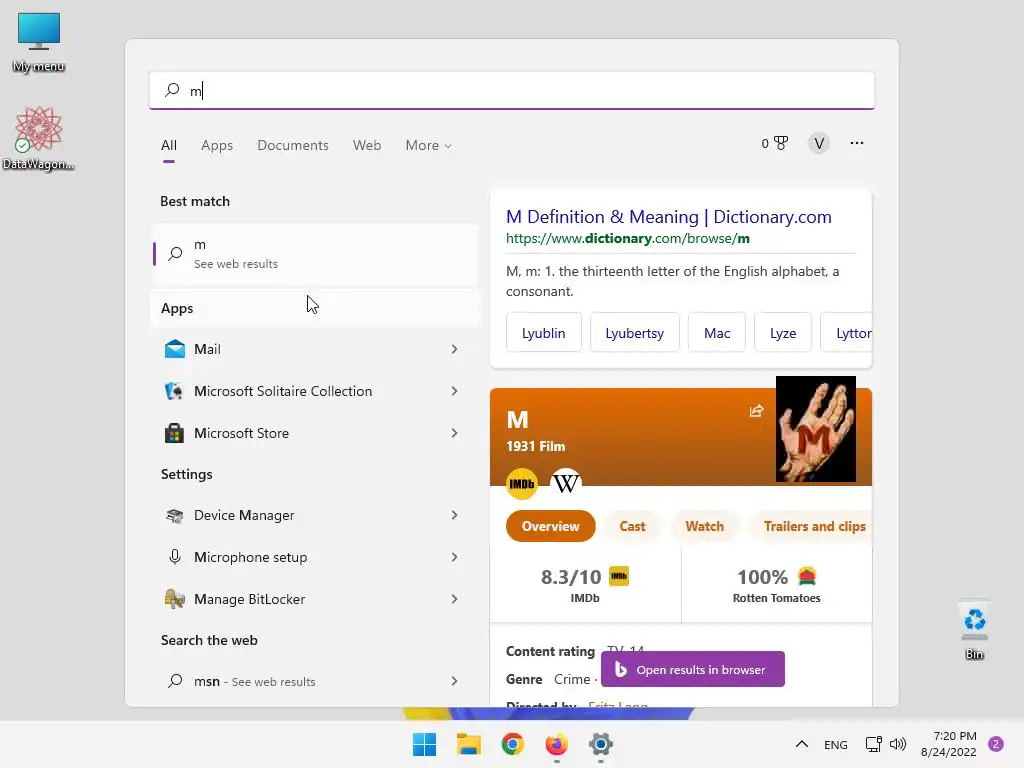Click the rewards trophy icon
Screen dimensions: 1024x768
click(780, 143)
